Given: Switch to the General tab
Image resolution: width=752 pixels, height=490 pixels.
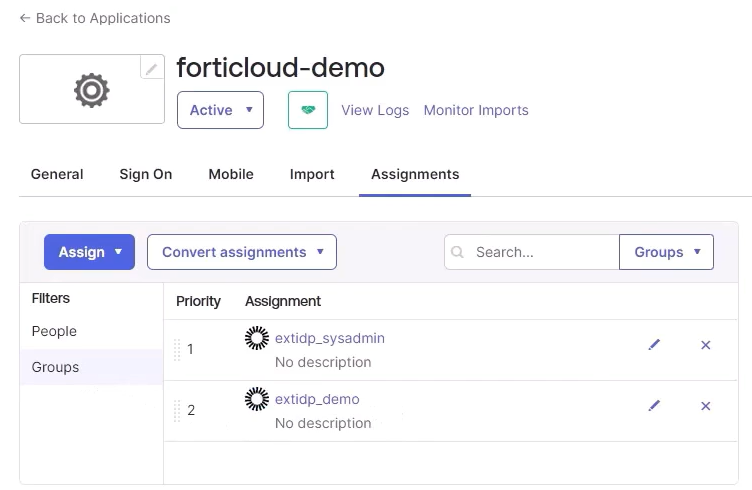Looking at the screenshot, I should coord(57,174).
